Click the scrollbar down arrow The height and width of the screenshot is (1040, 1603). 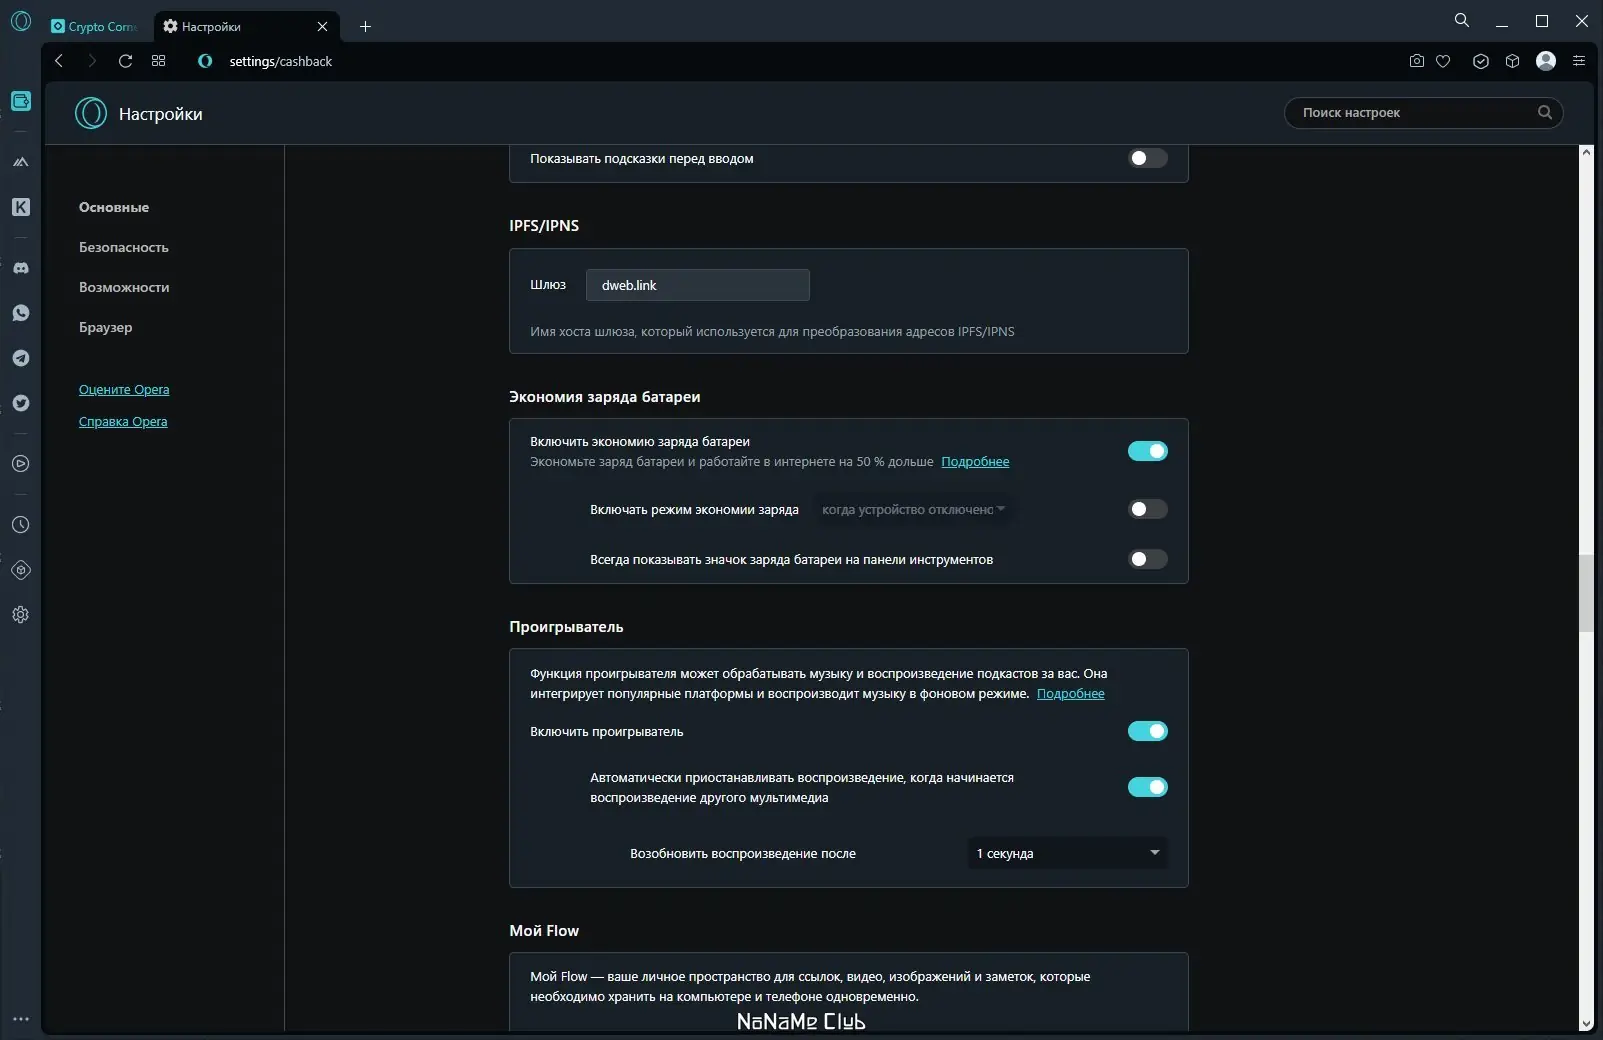pyautogui.click(x=1586, y=1024)
